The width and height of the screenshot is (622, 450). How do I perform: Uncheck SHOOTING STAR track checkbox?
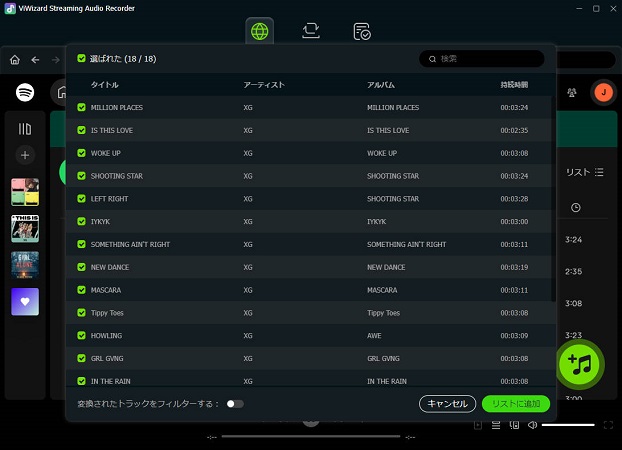click(81, 176)
